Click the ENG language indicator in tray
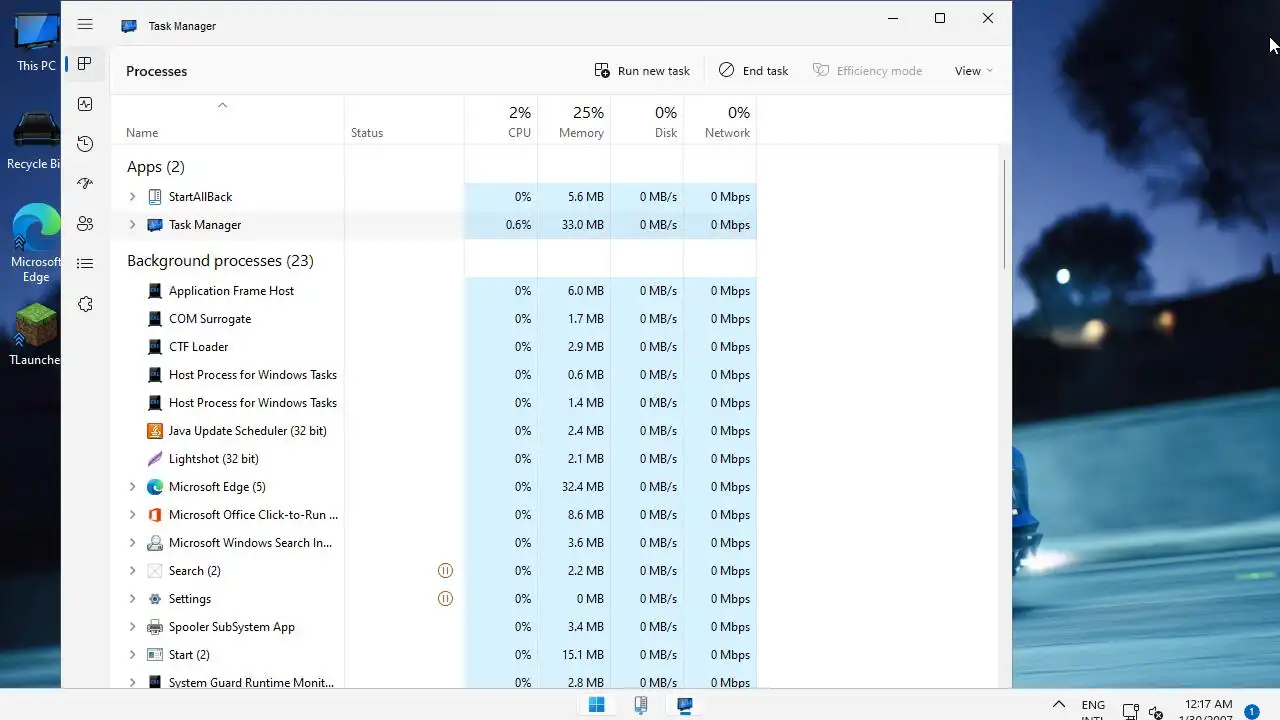Screen dimensions: 1280x720 [x=1093, y=710]
